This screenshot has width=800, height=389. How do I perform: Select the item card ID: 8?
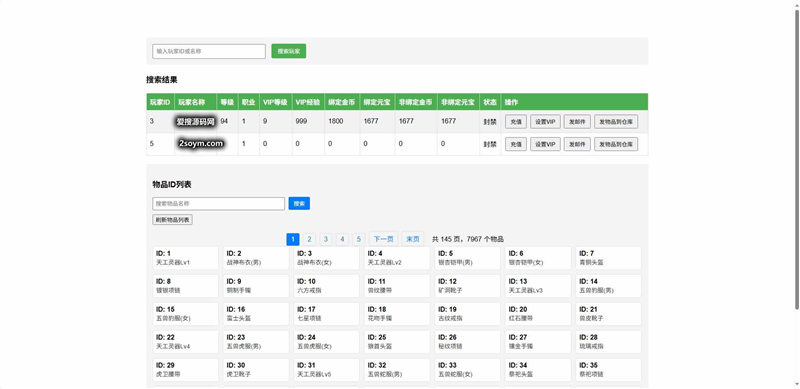(185, 286)
